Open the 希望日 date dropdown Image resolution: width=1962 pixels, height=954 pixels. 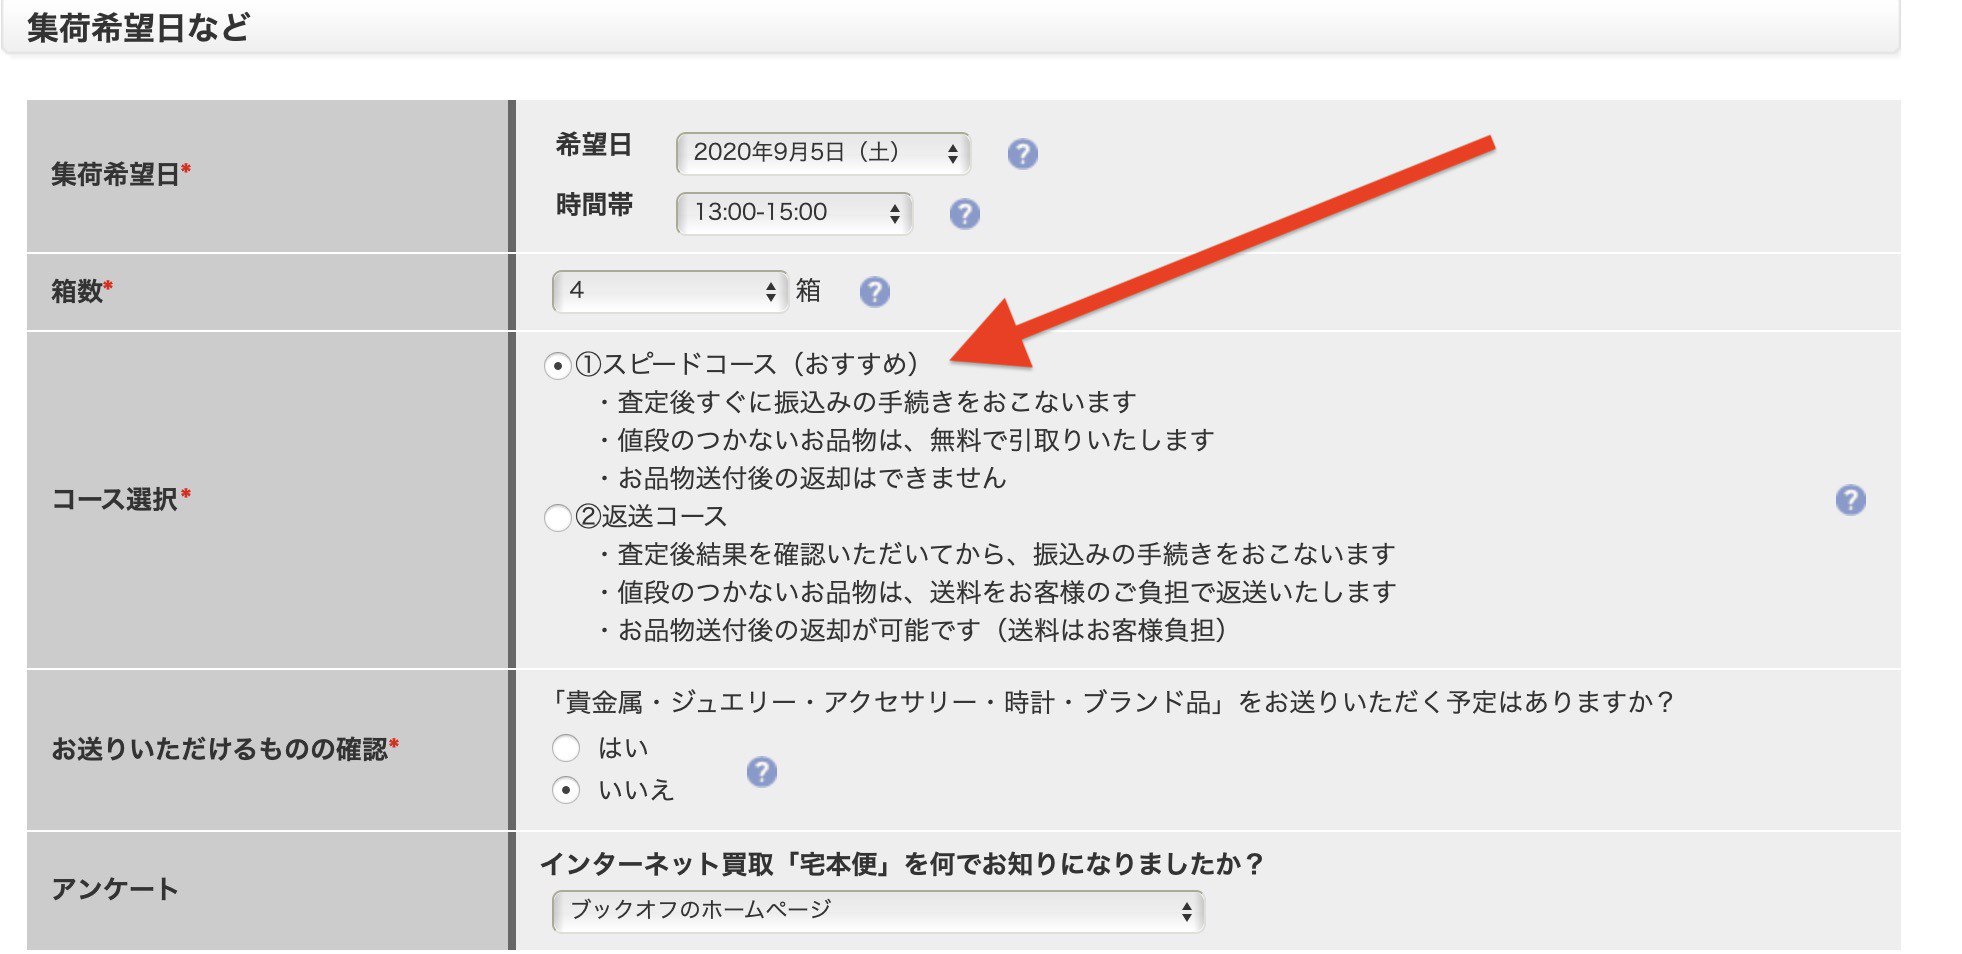tap(822, 153)
